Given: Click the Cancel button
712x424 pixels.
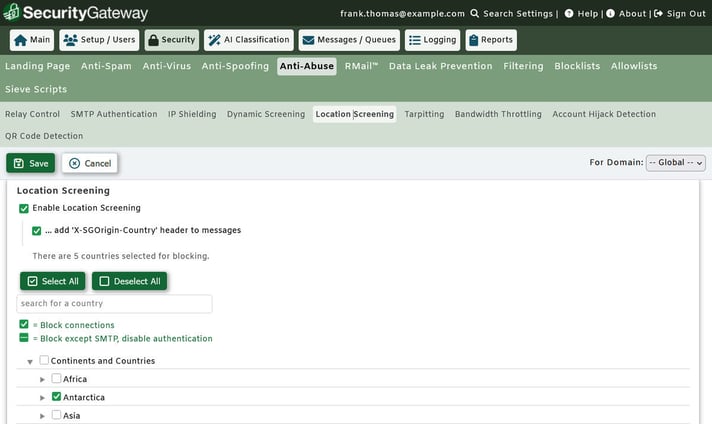Looking at the screenshot, I should point(90,163).
